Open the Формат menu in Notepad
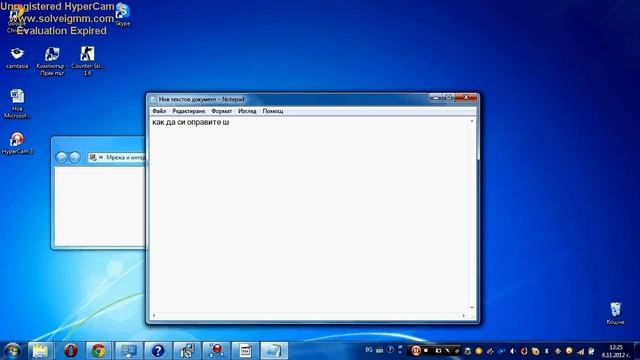The image size is (640, 360). 221,111
